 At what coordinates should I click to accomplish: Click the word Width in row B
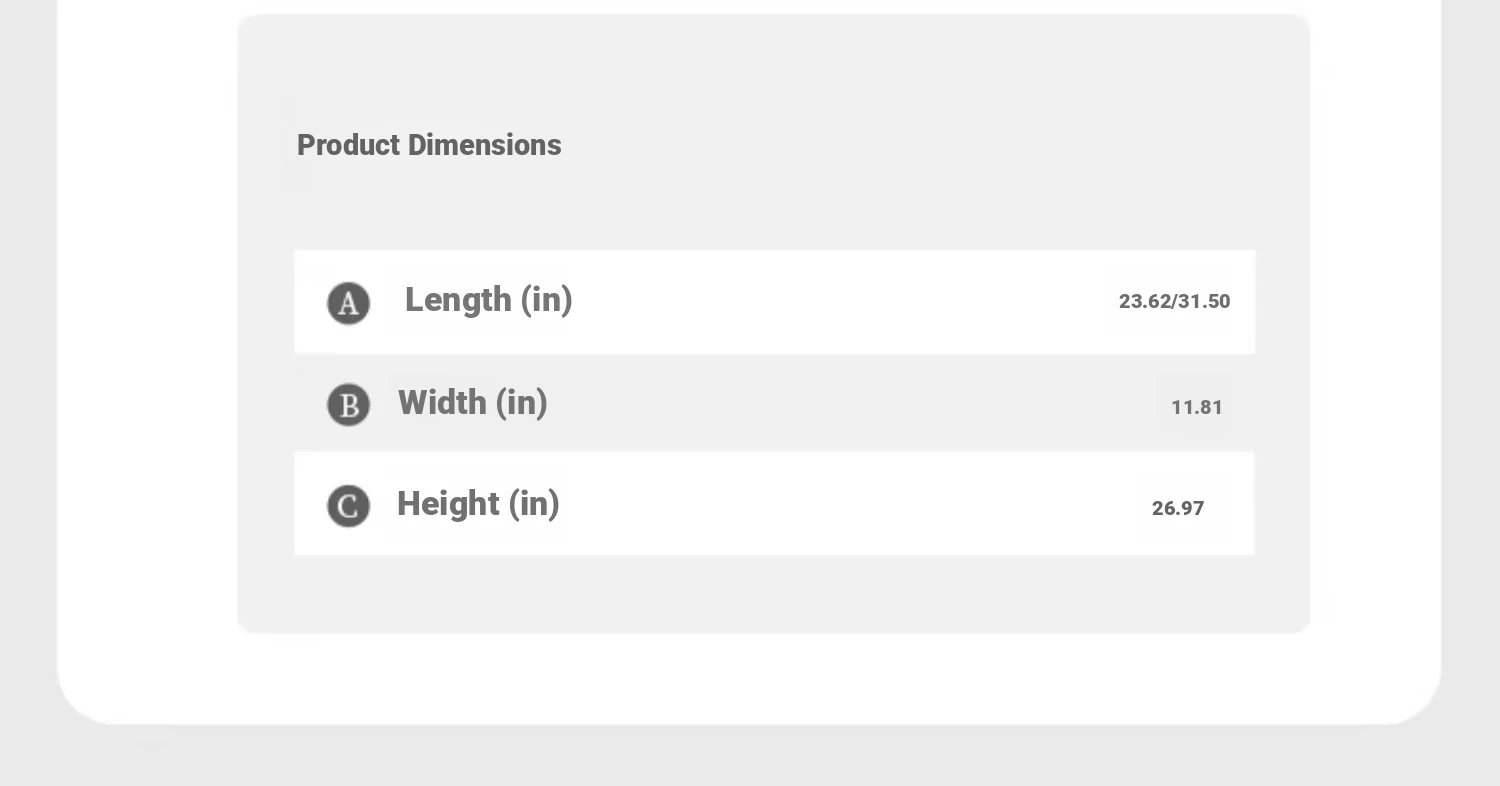pos(442,403)
